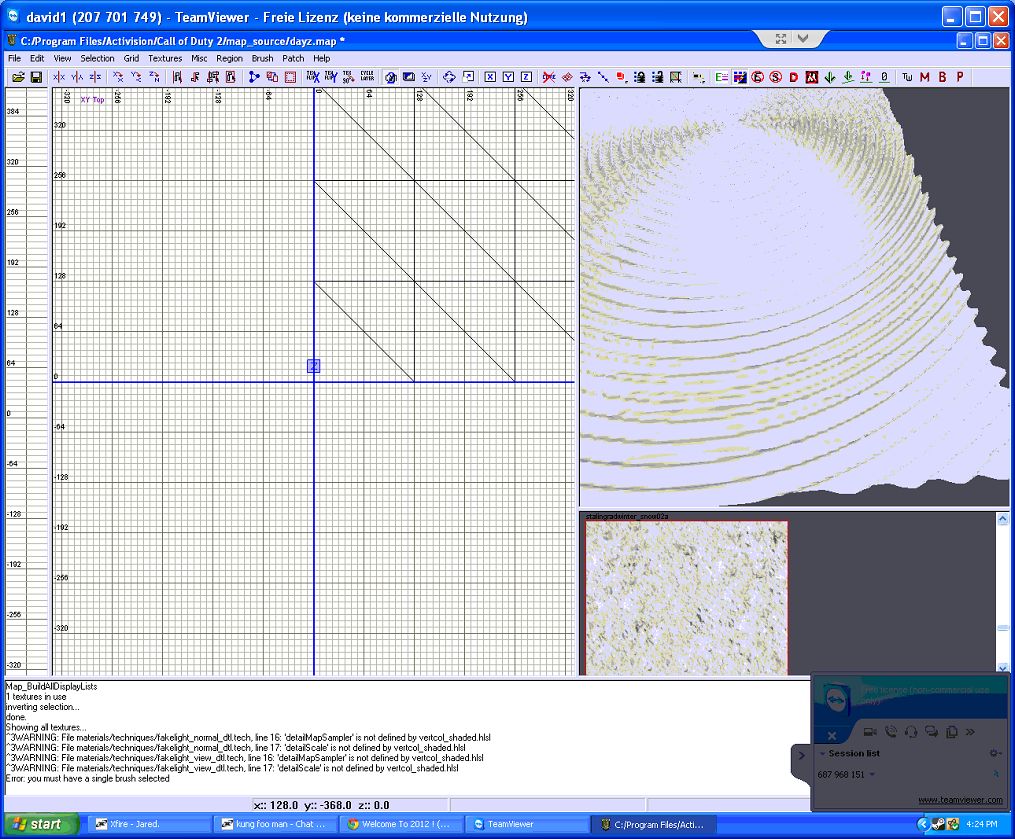Rotate selection around the Z axis
The height and width of the screenshot is (839, 1015).
tap(154, 77)
